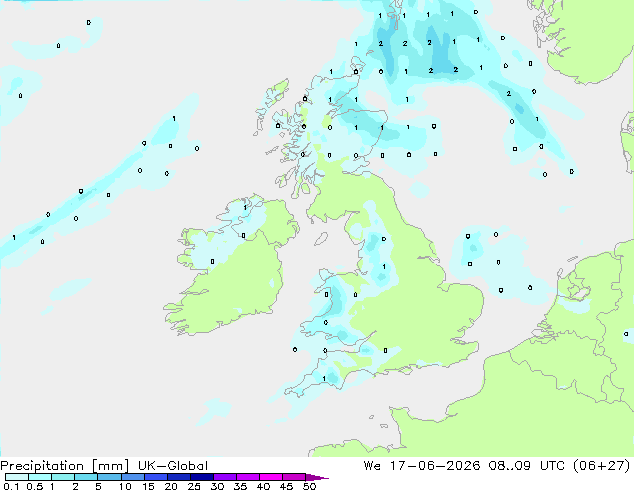634x490 pixels.
Task: Select the 2–5 mm legend color box
Action: coord(86,477)
